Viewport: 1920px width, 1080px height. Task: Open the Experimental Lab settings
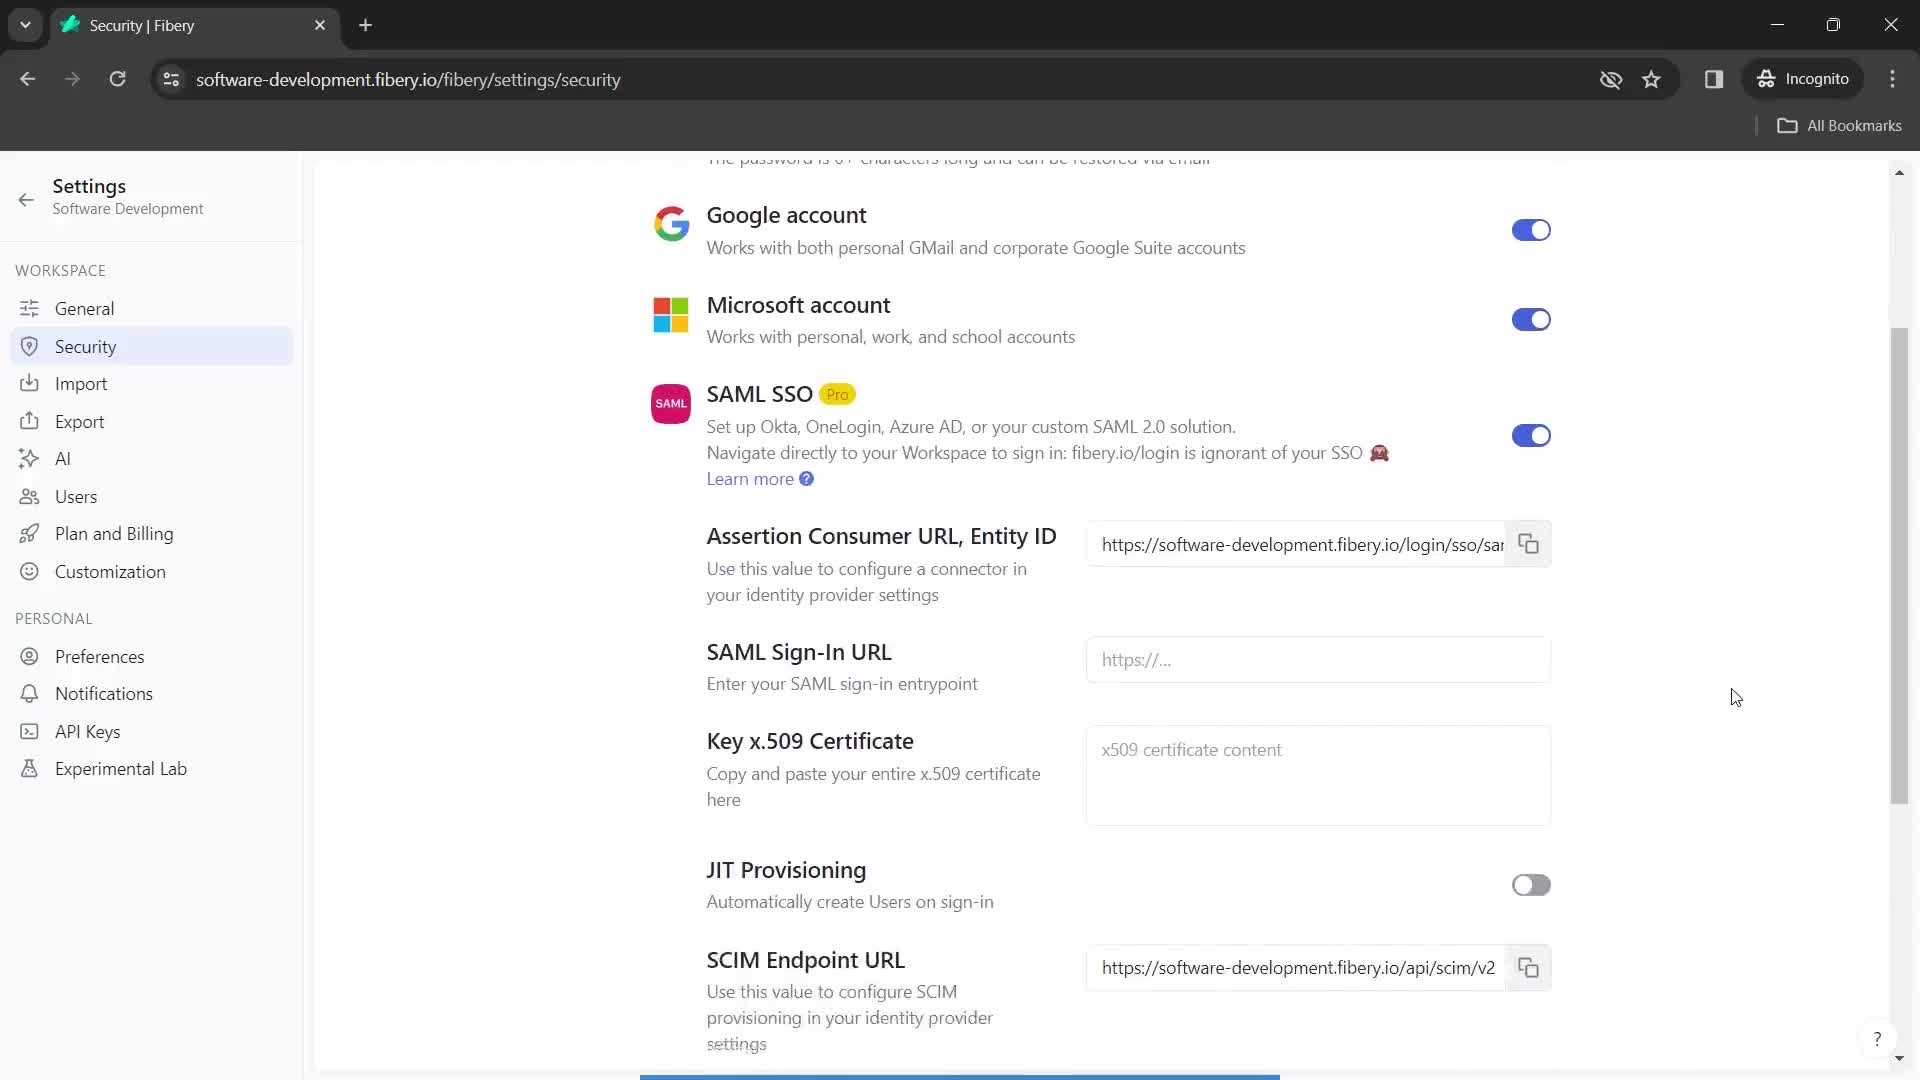pos(121,767)
